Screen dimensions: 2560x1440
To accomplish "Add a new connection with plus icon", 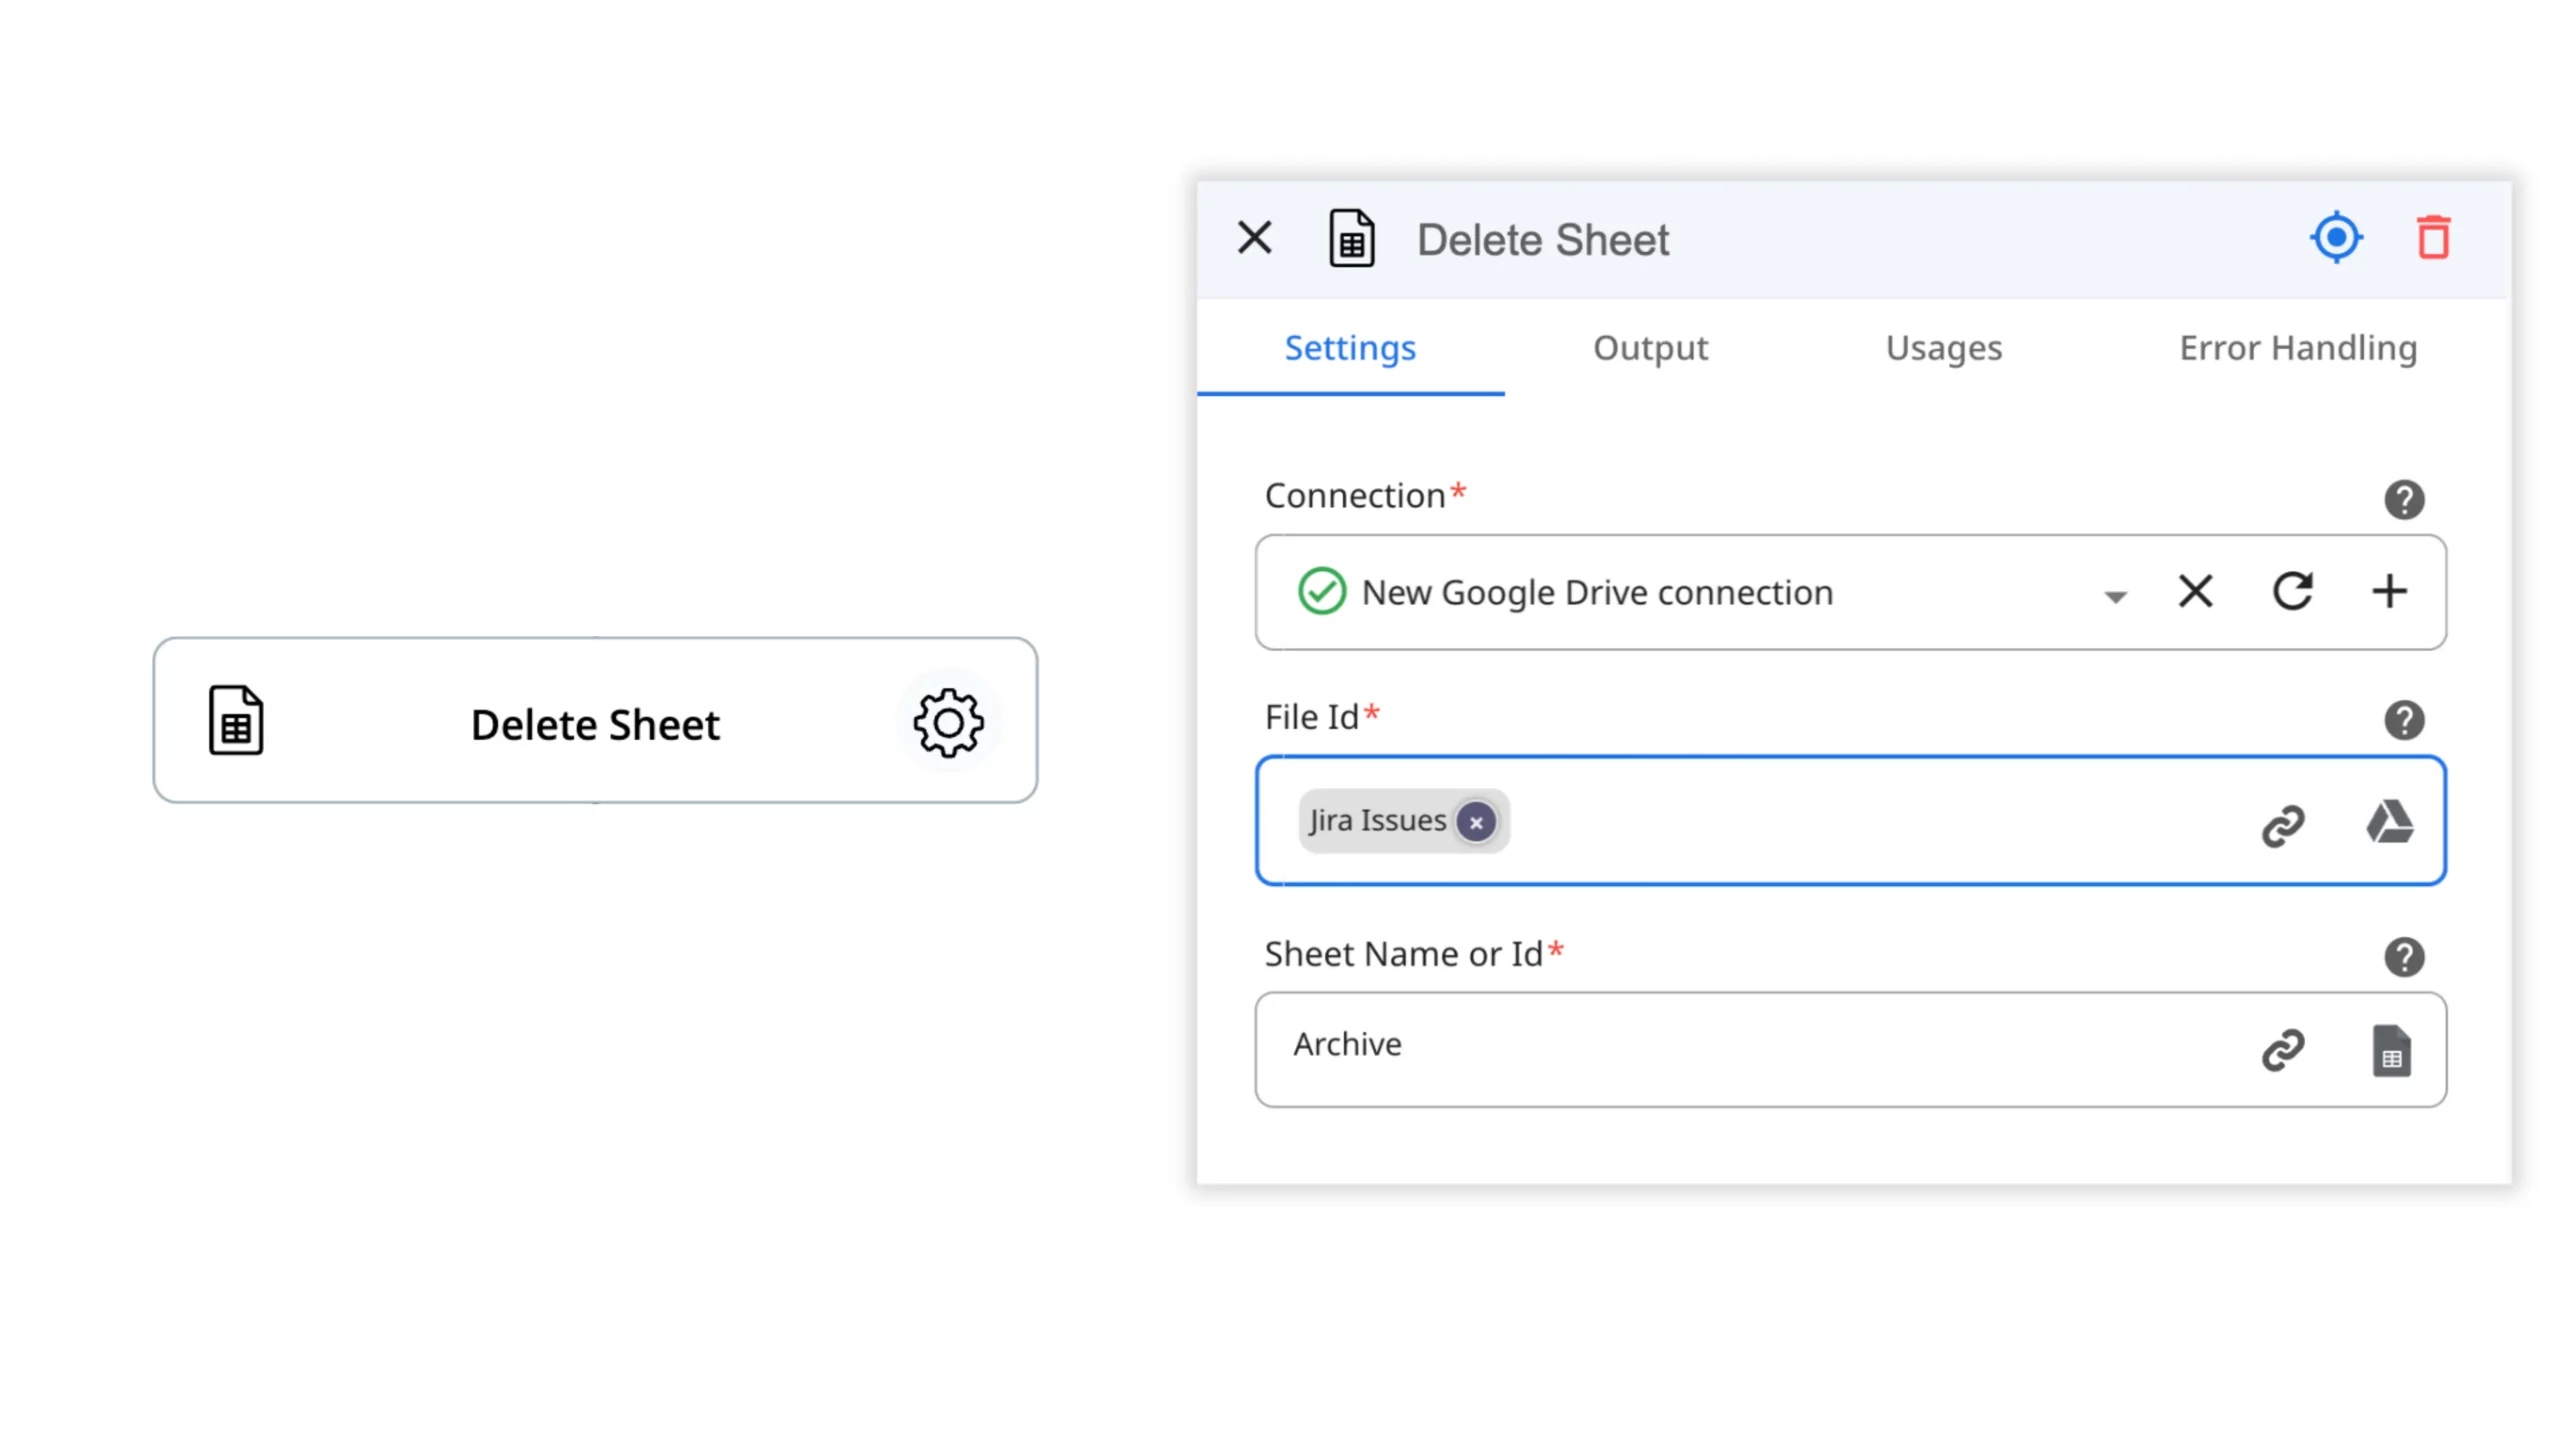I will 2389,591.
